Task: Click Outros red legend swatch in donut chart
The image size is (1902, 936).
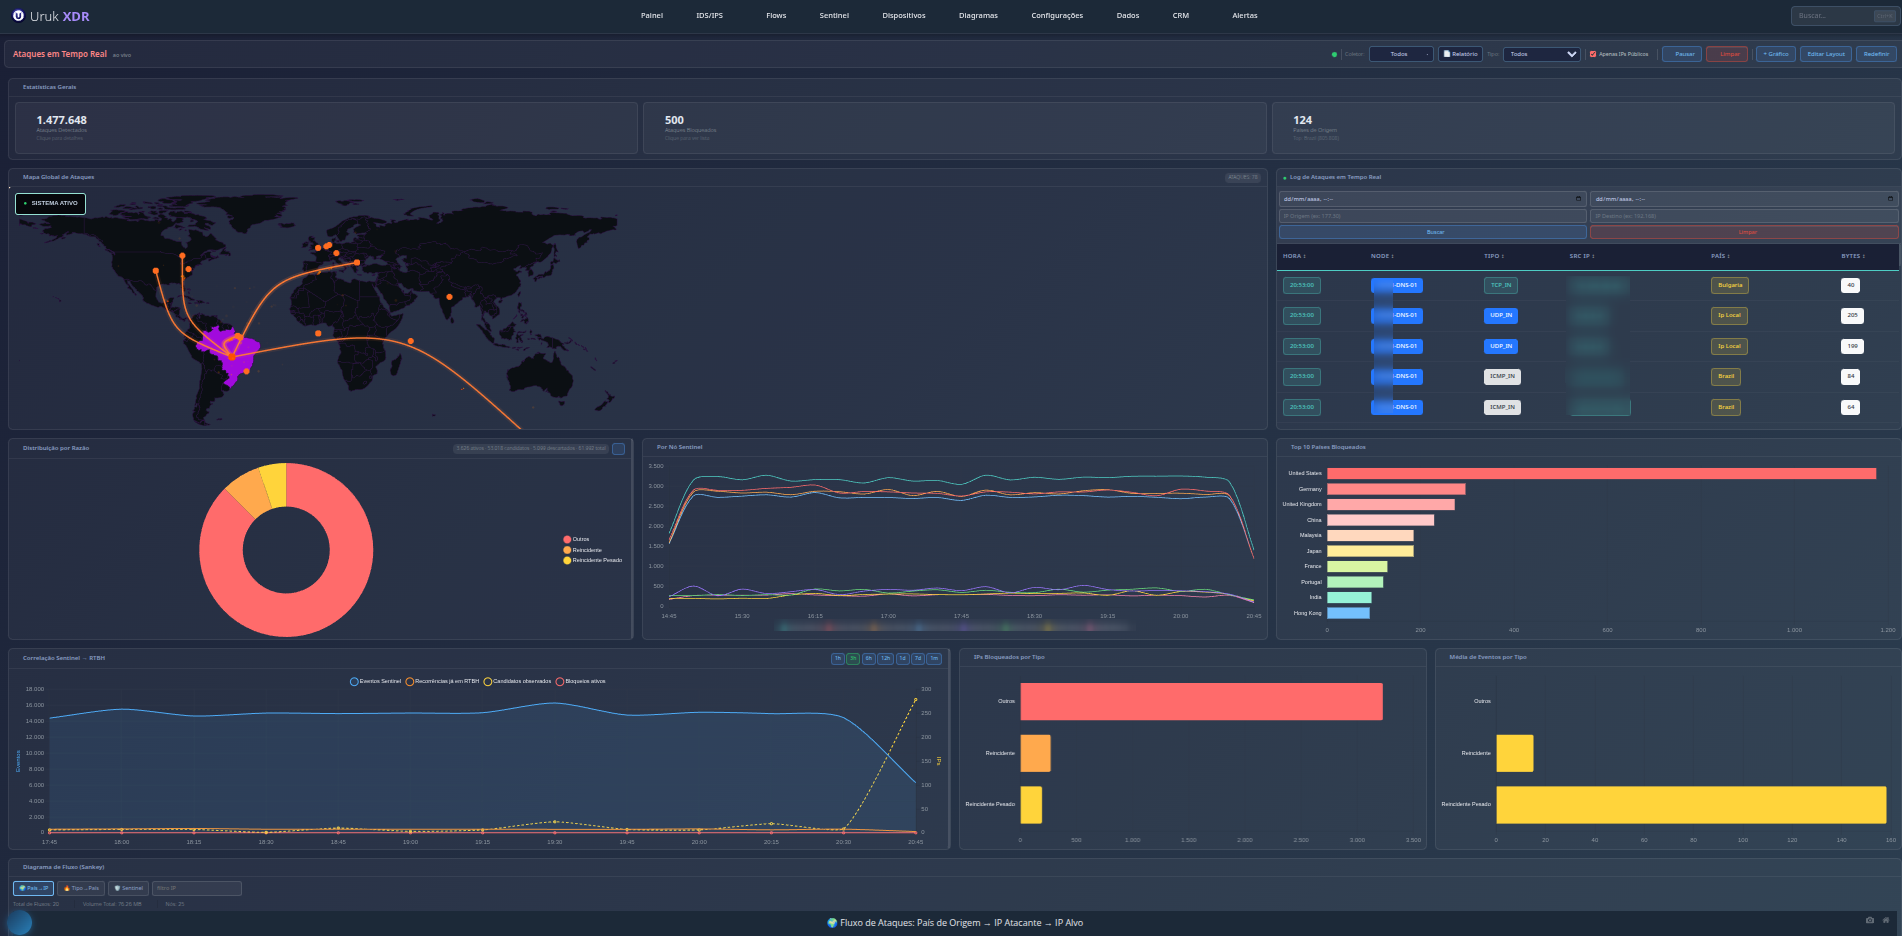Action: [567, 539]
